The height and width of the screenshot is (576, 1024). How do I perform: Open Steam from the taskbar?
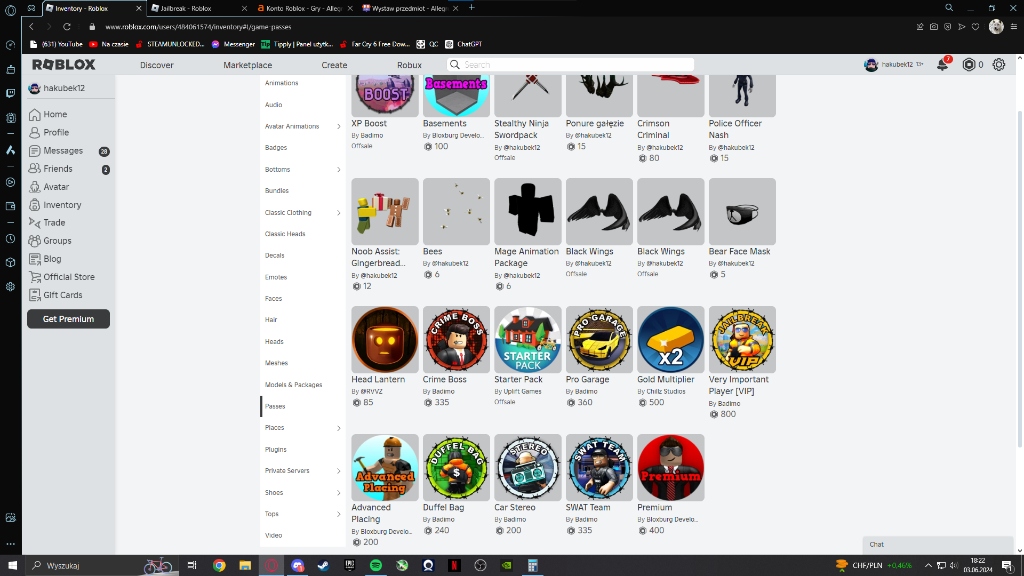pyautogui.click(x=323, y=566)
